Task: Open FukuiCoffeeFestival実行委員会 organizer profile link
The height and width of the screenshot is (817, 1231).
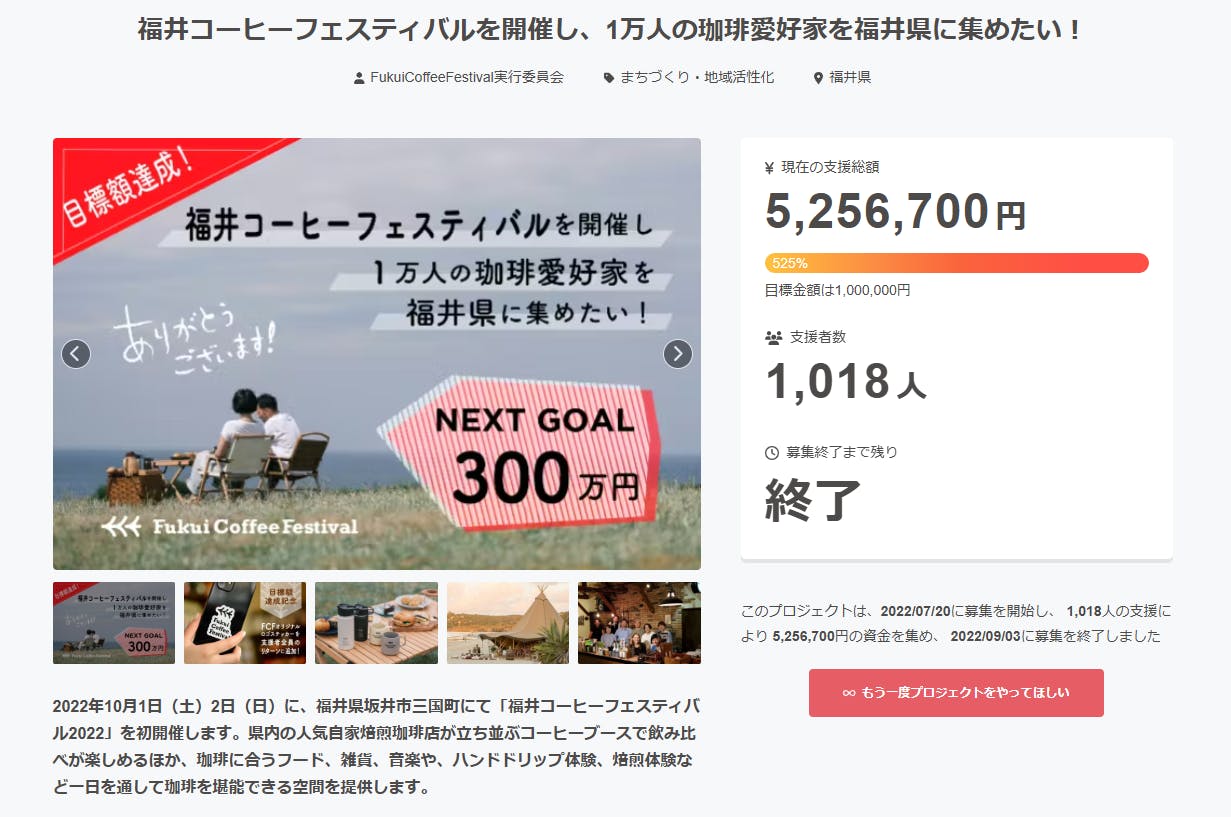Action: [x=467, y=77]
